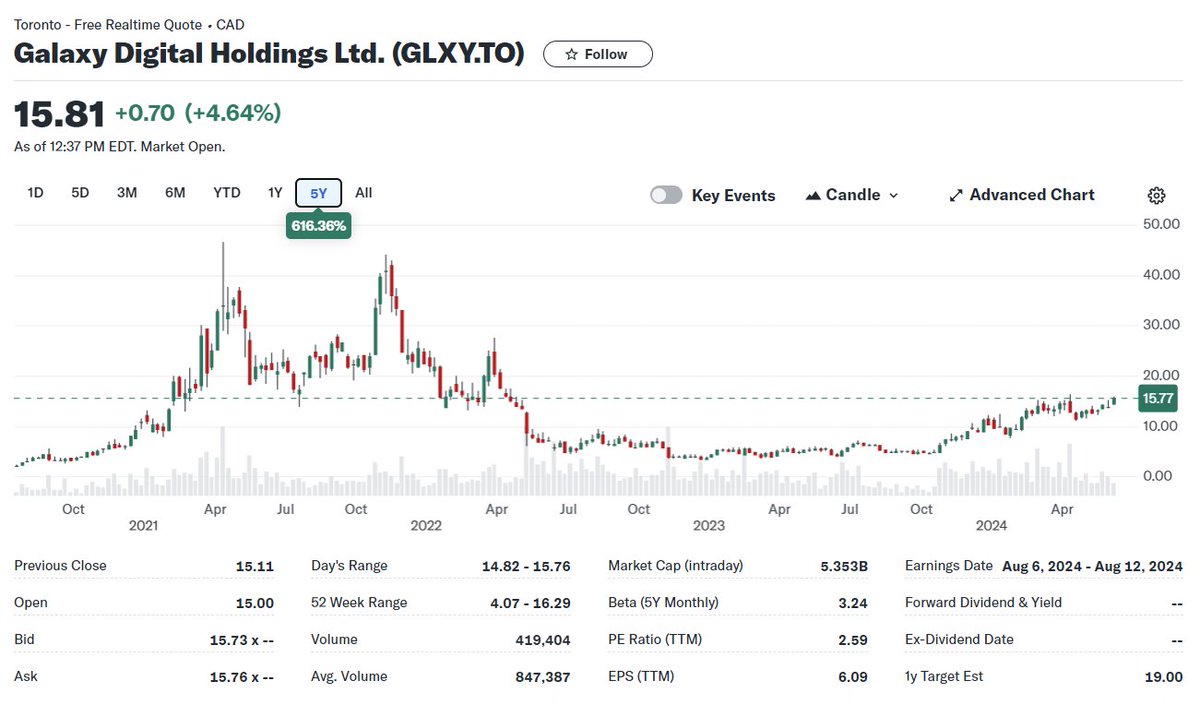The width and height of the screenshot is (1200, 705).
Task: Click the Beta (5Y Monthly) value 3.24
Action: (x=854, y=602)
